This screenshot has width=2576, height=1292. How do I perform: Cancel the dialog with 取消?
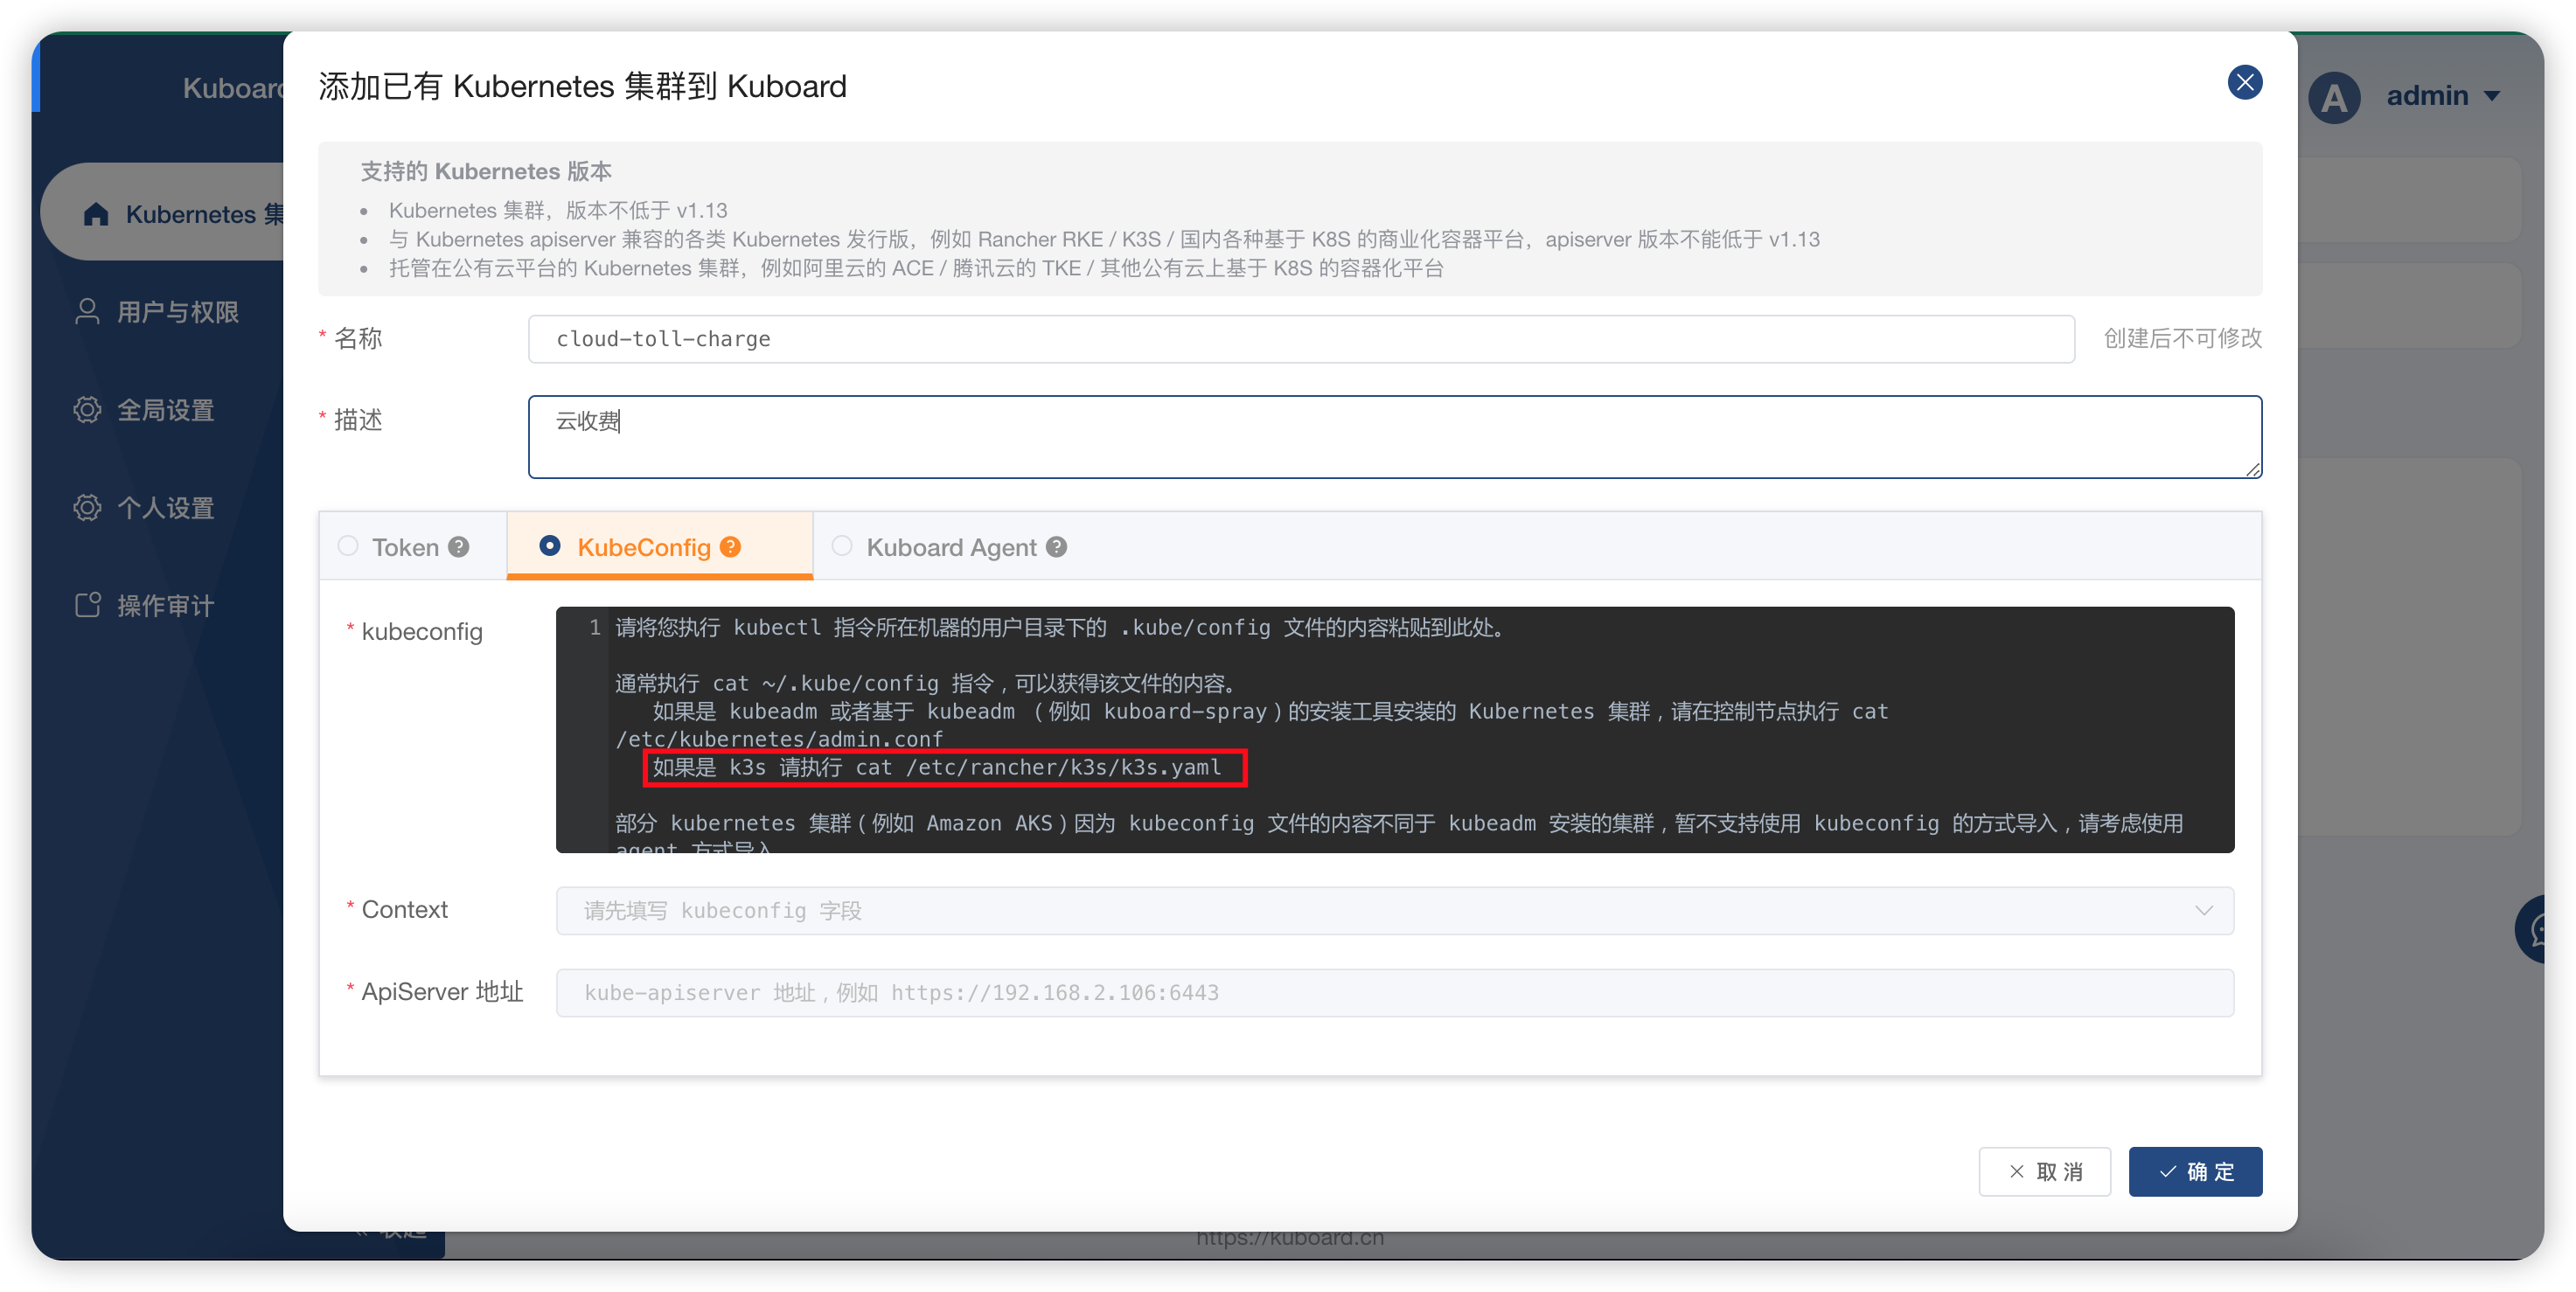[x=2045, y=1171]
